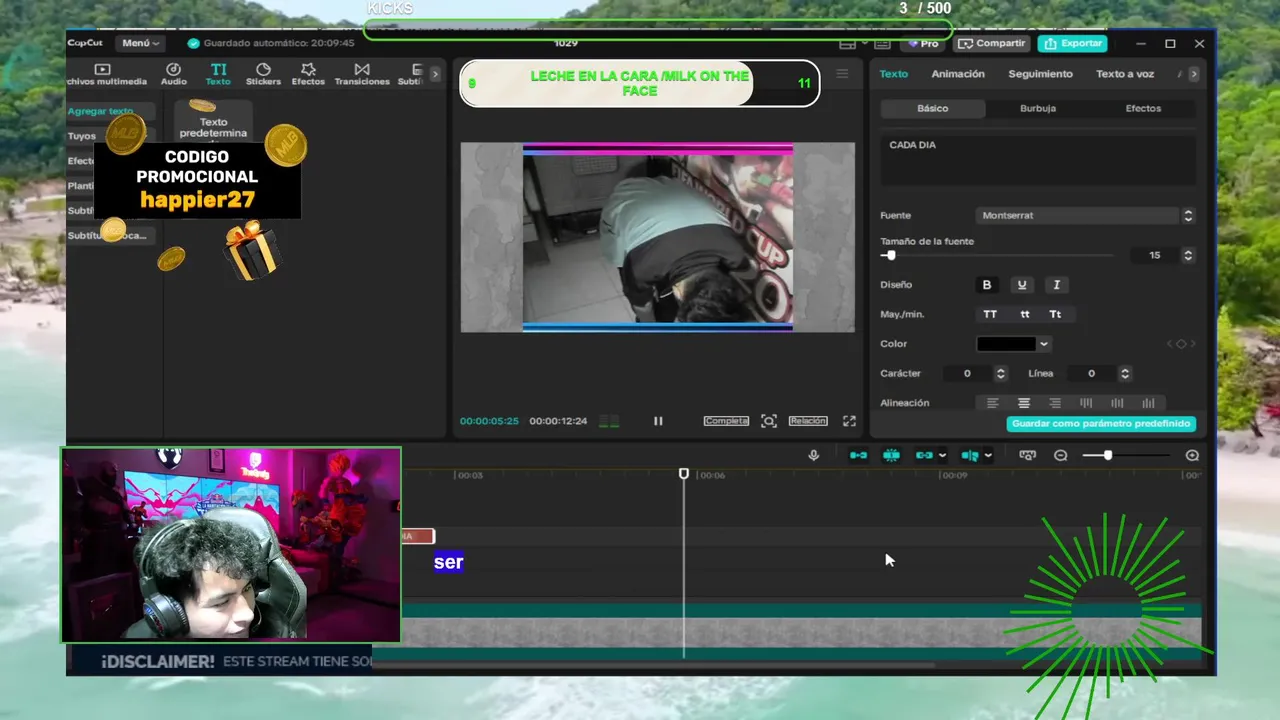
Task: Show more properties tabs with arrow
Action: pyautogui.click(x=1193, y=74)
